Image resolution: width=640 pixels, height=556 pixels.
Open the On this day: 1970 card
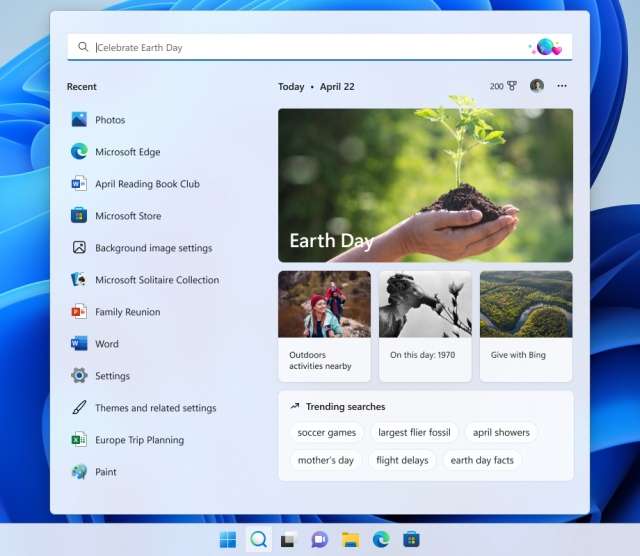tap(425, 326)
